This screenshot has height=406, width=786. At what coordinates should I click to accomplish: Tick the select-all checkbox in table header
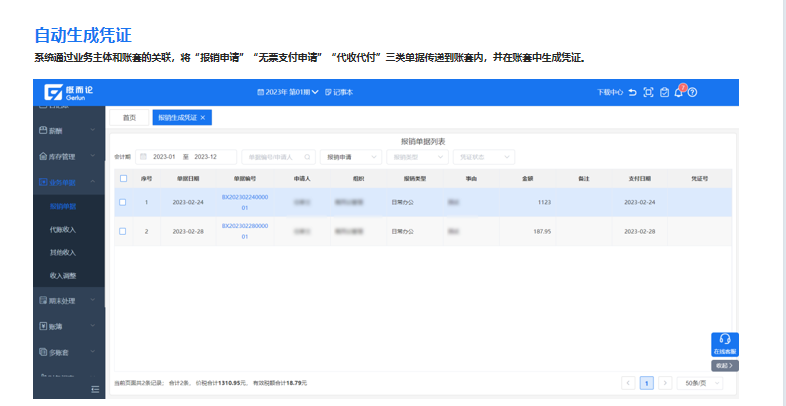[123, 178]
